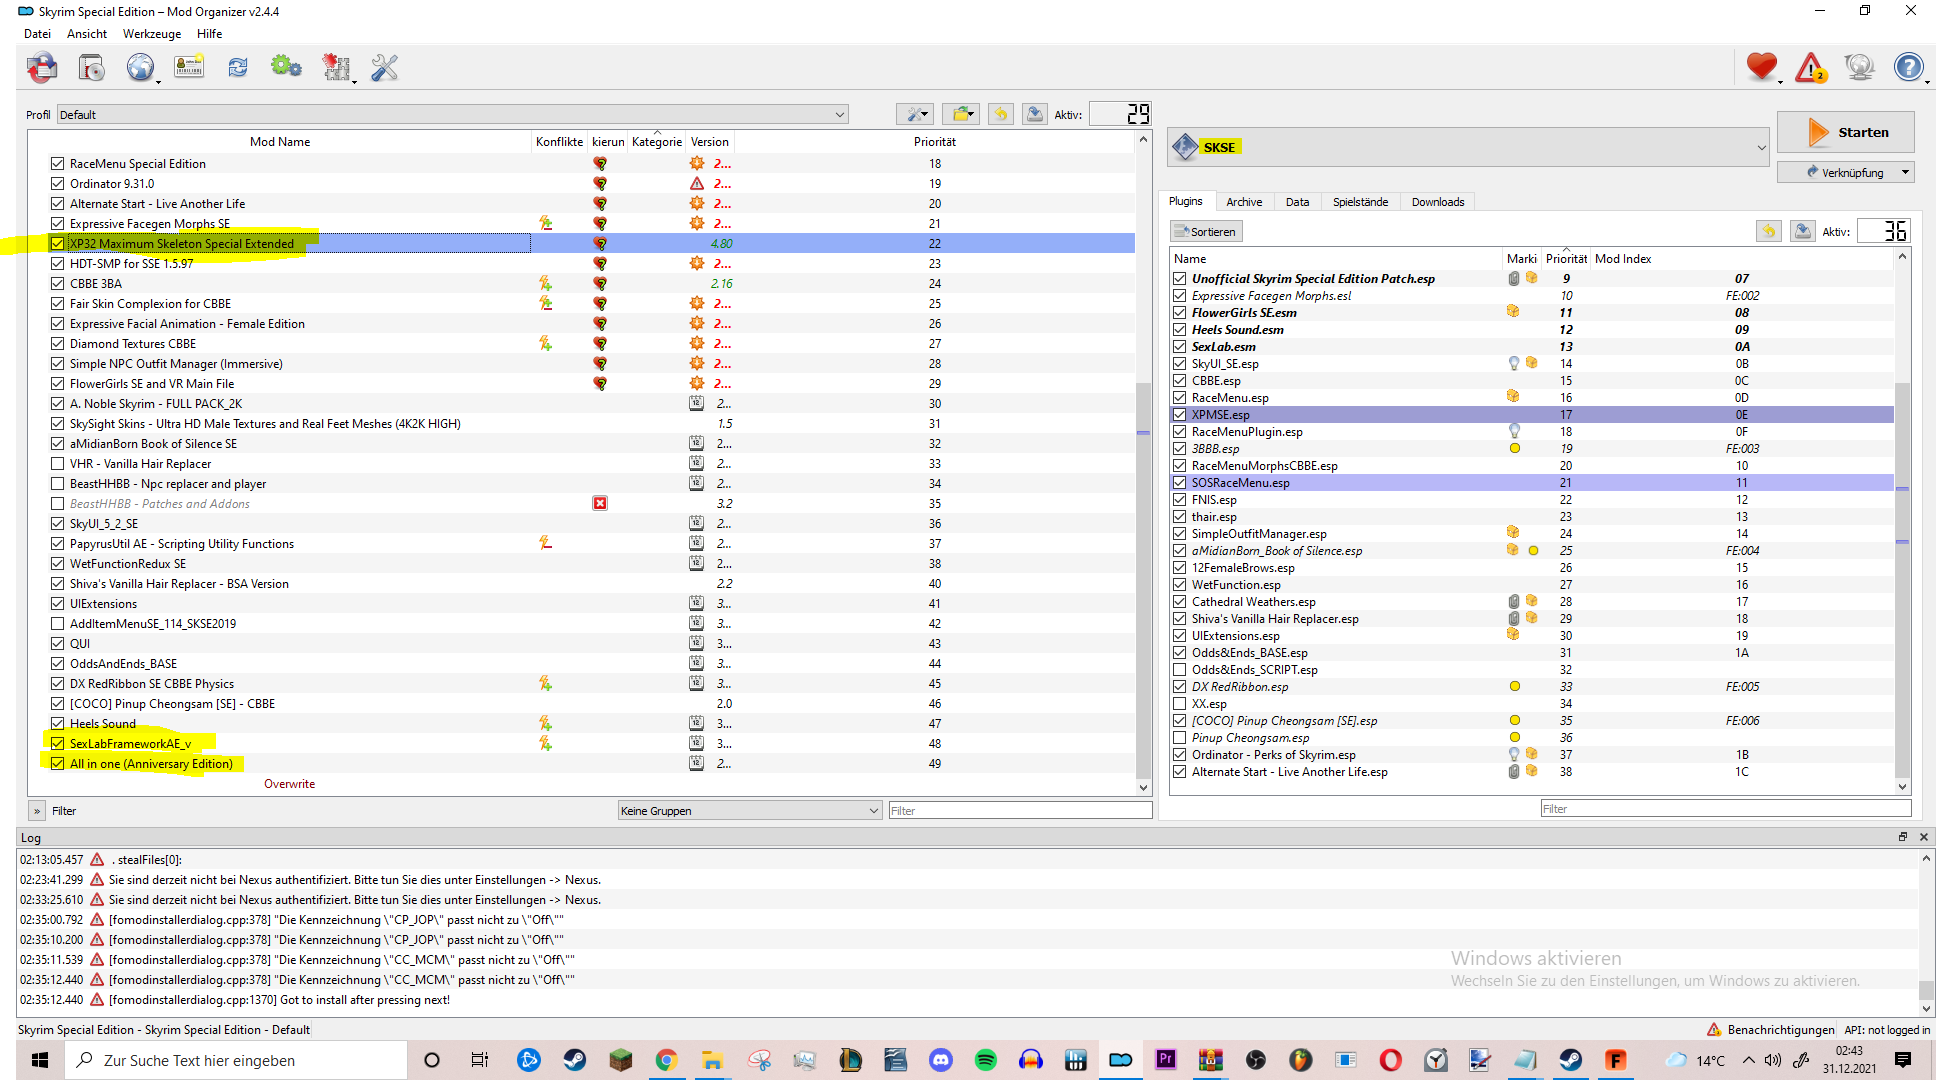Click the red heart endorse icon
Screen dimensions: 1936x1080
point(1762,68)
